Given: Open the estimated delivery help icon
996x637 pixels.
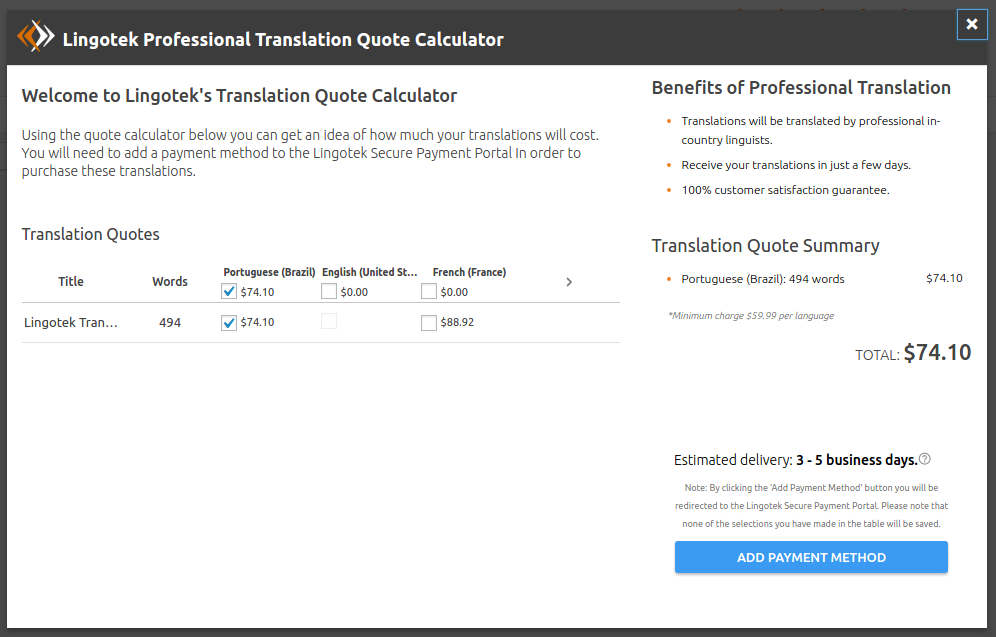Looking at the screenshot, I should click(925, 459).
